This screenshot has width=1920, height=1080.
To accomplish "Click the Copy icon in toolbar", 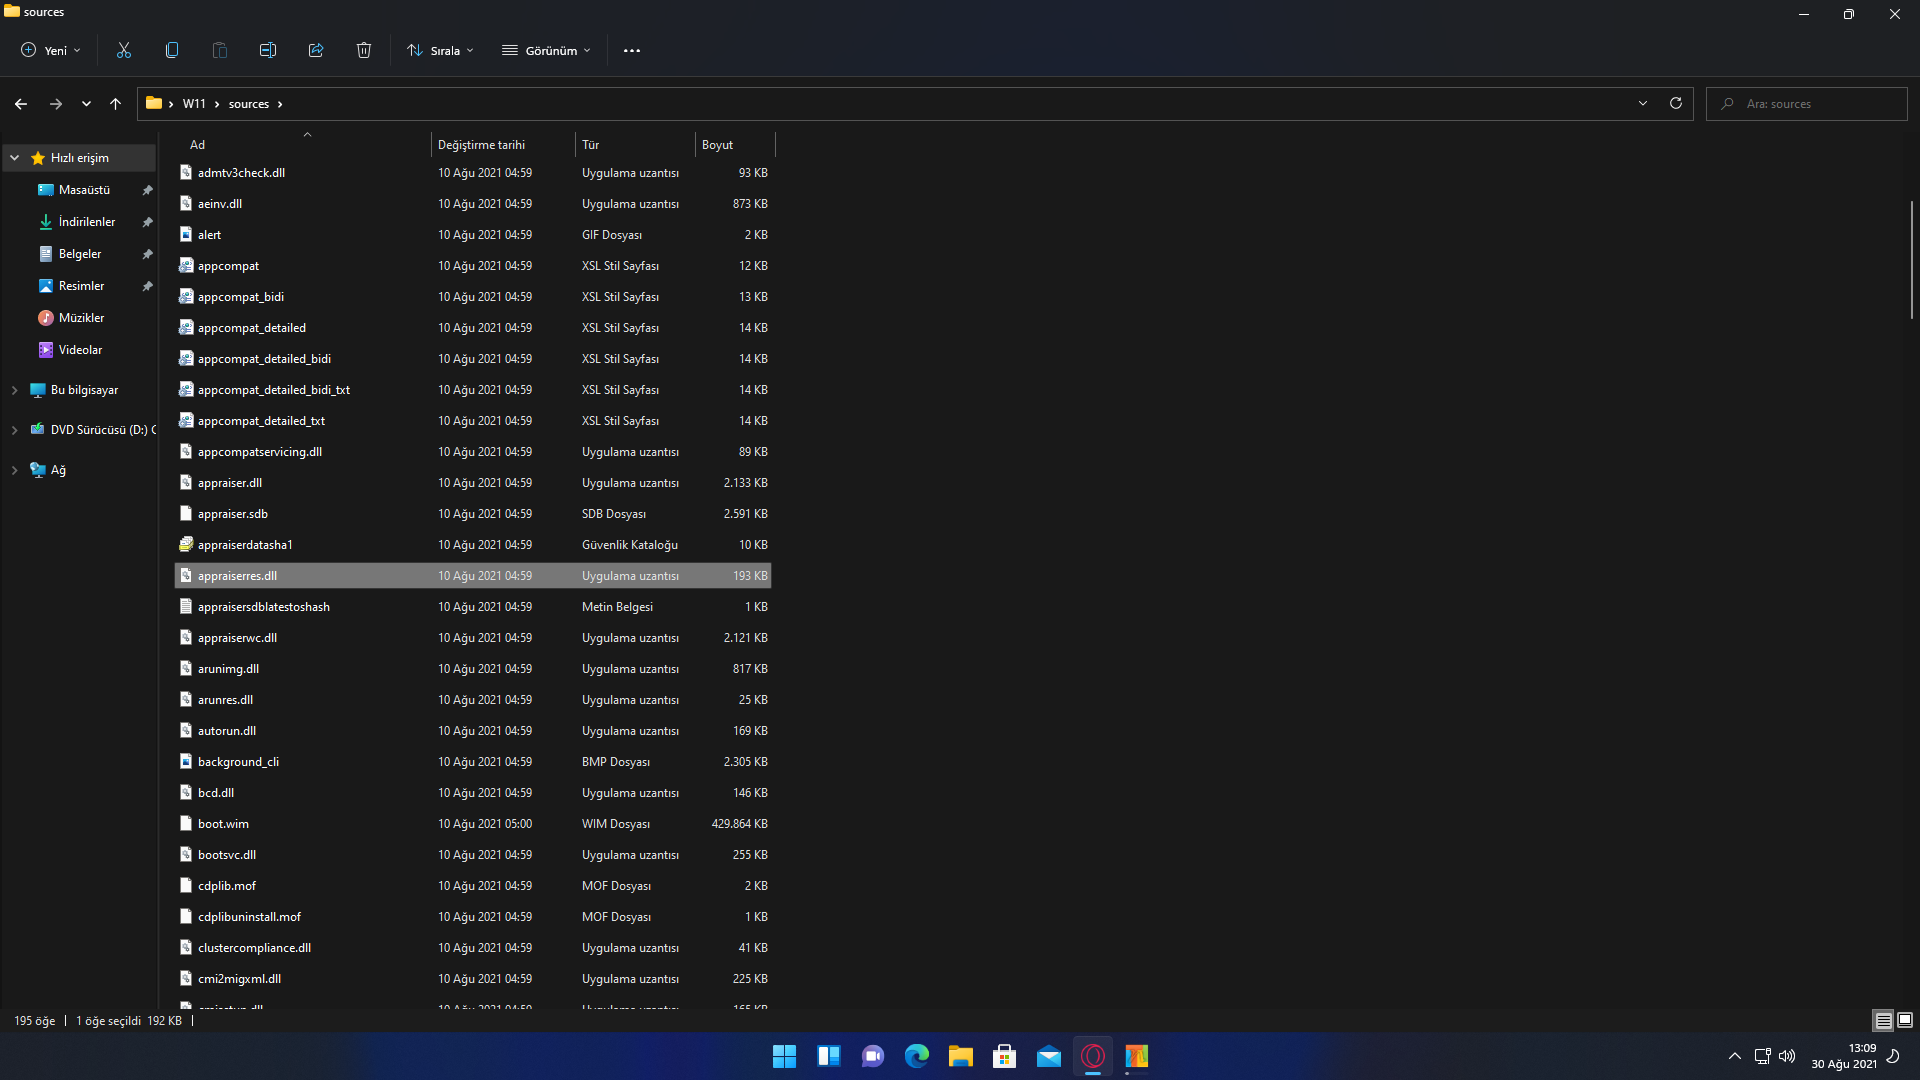I will click(x=172, y=50).
